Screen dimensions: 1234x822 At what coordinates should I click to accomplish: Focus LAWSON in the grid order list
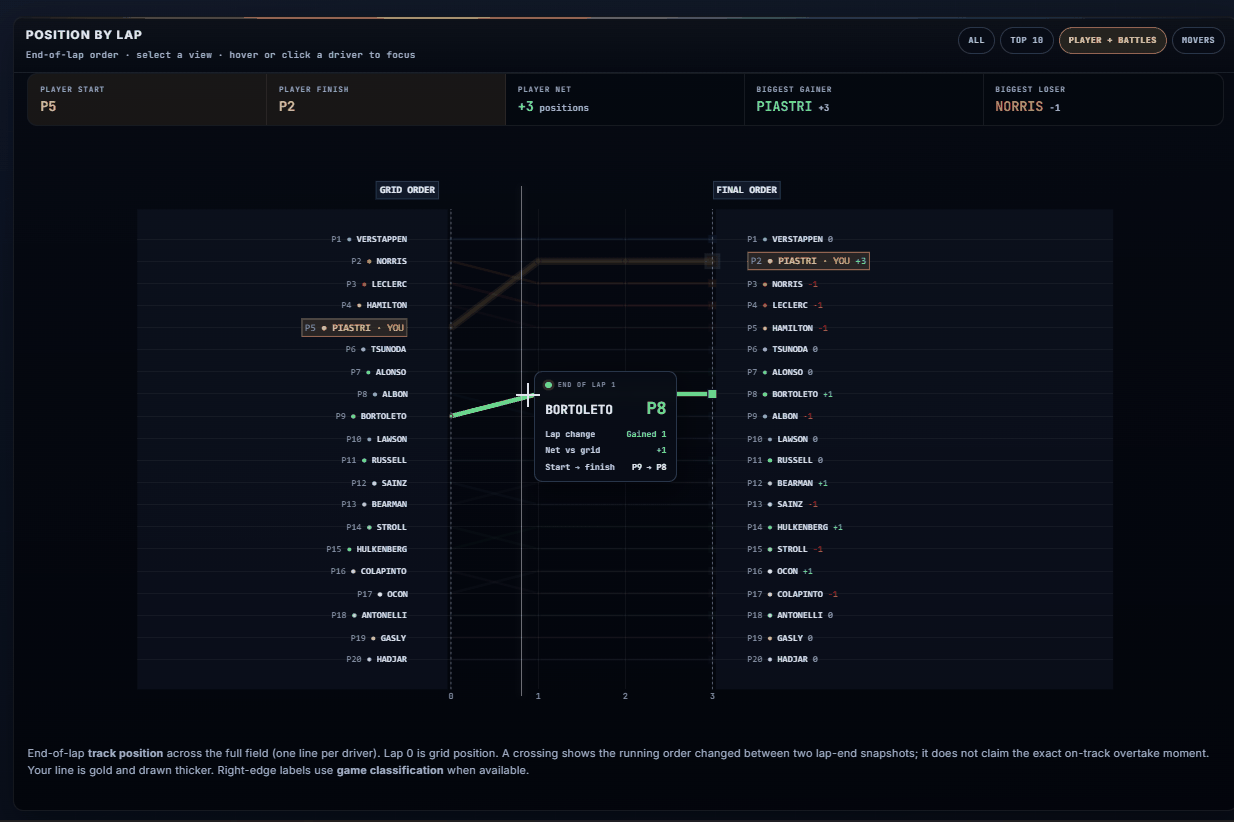pyautogui.click(x=376, y=439)
